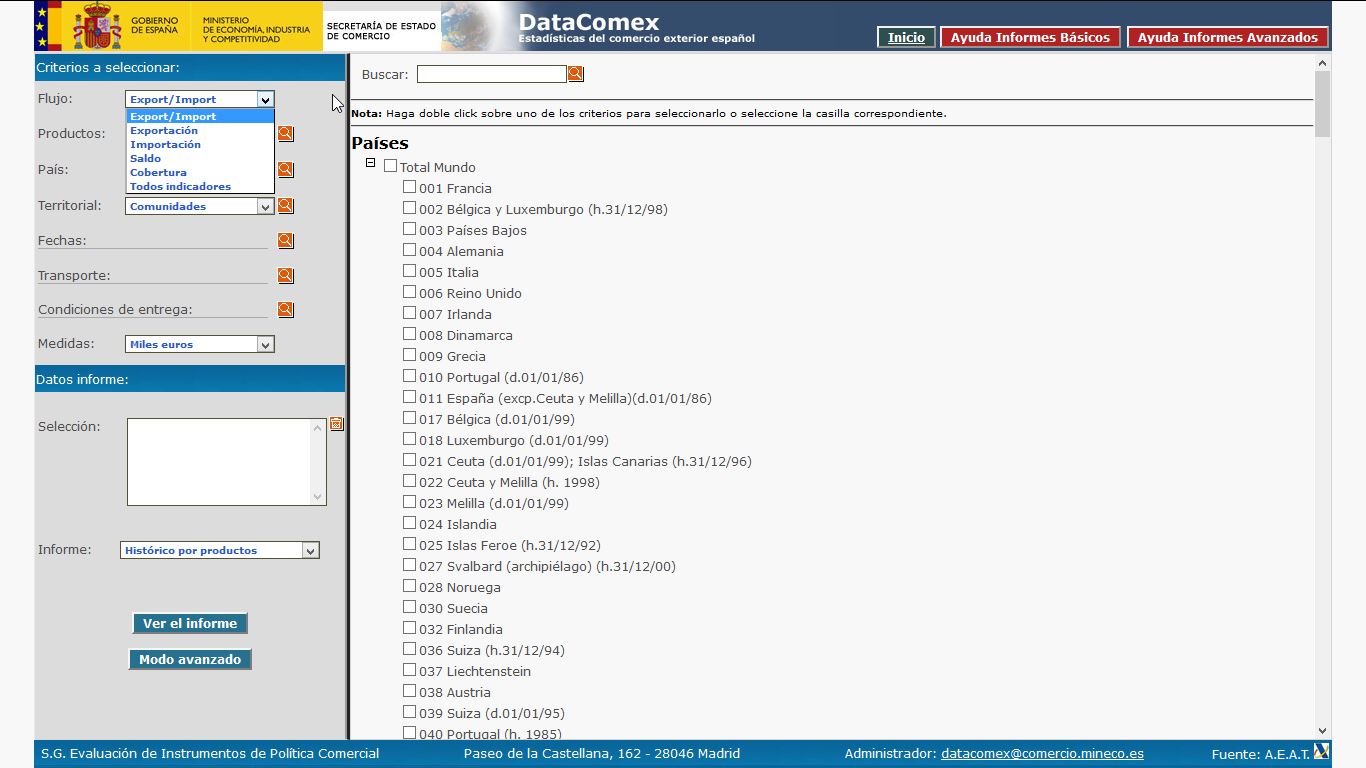
Task: Enable the 005 Italia checkbox
Action: (409, 271)
